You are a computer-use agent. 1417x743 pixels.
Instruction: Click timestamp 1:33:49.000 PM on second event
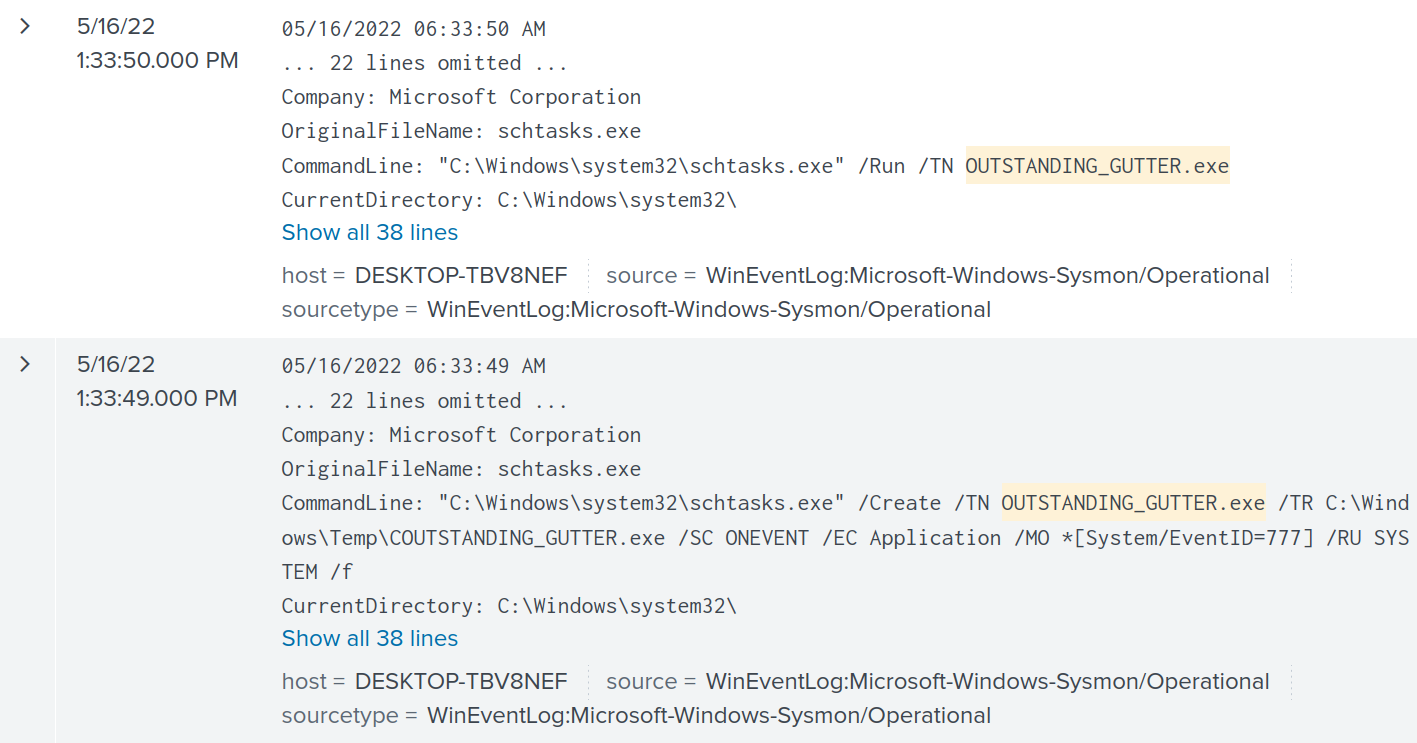[x=157, y=397]
